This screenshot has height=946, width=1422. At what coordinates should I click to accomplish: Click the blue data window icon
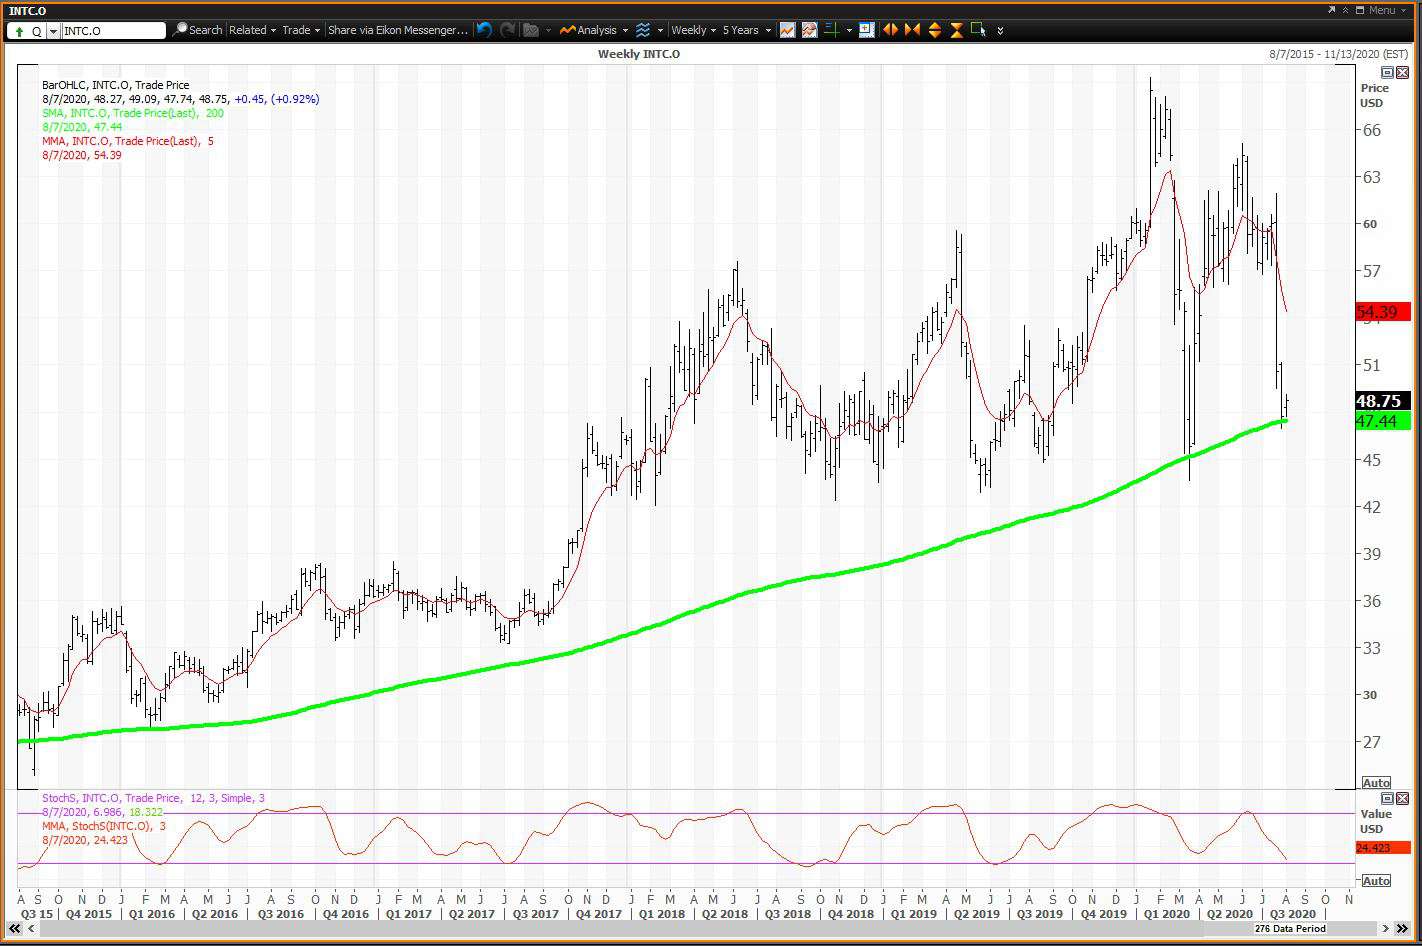(867, 30)
